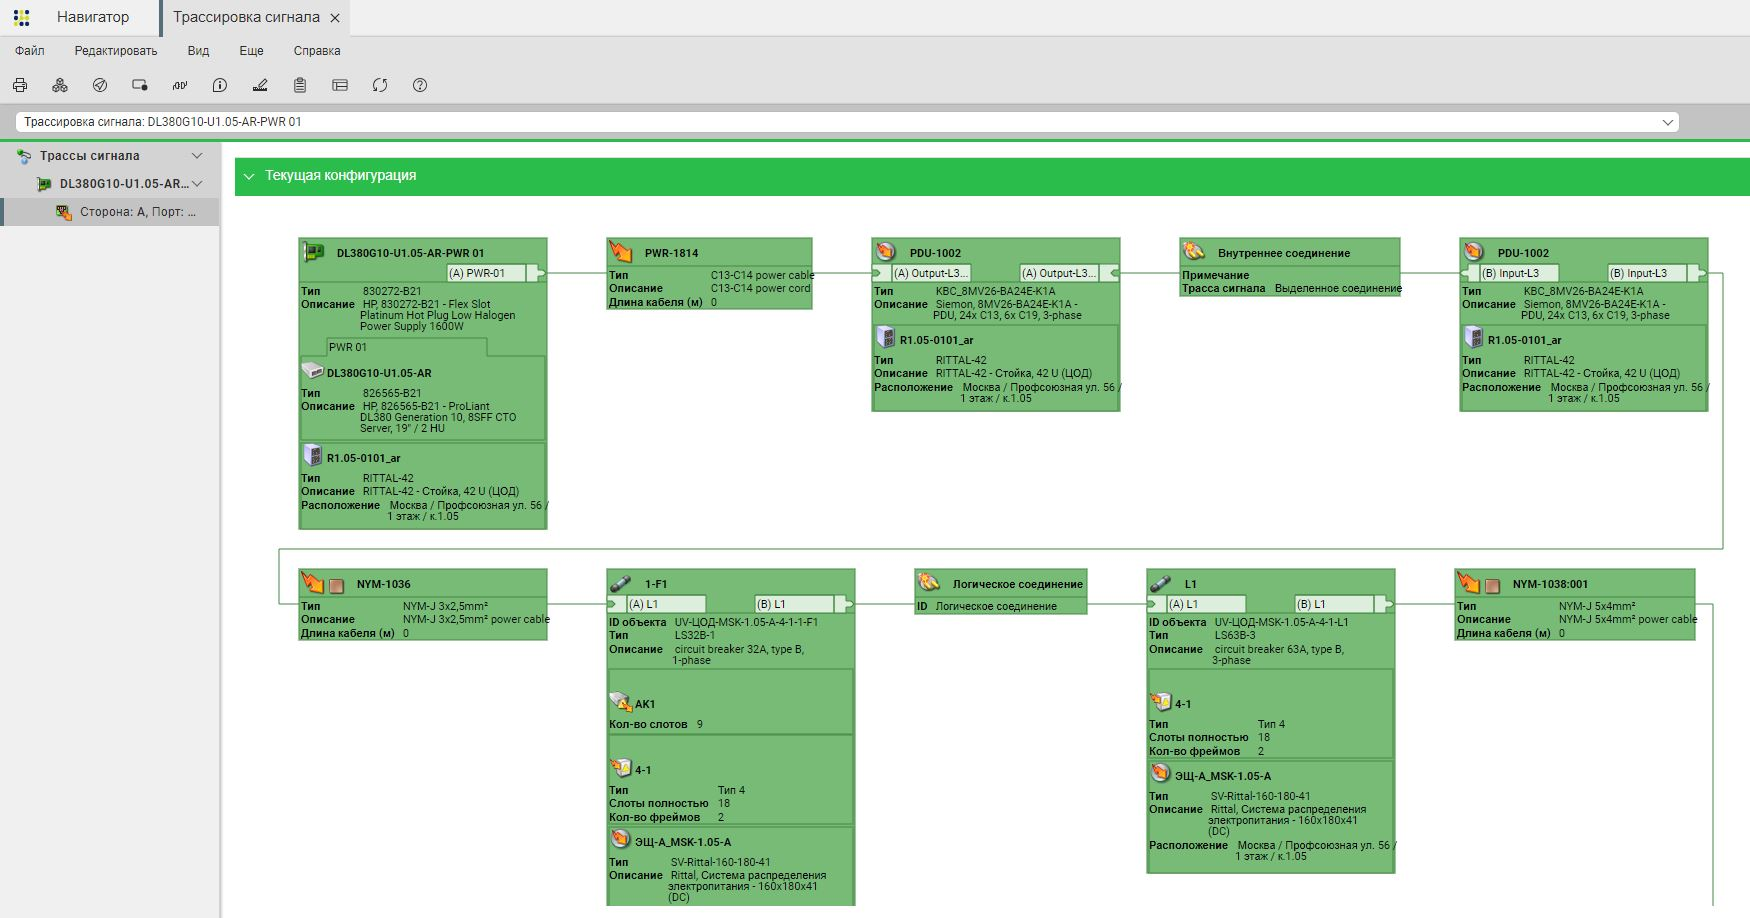Select the PWR-1814 cable block title
Screen dimensions: 1750x918
[671, 253]
